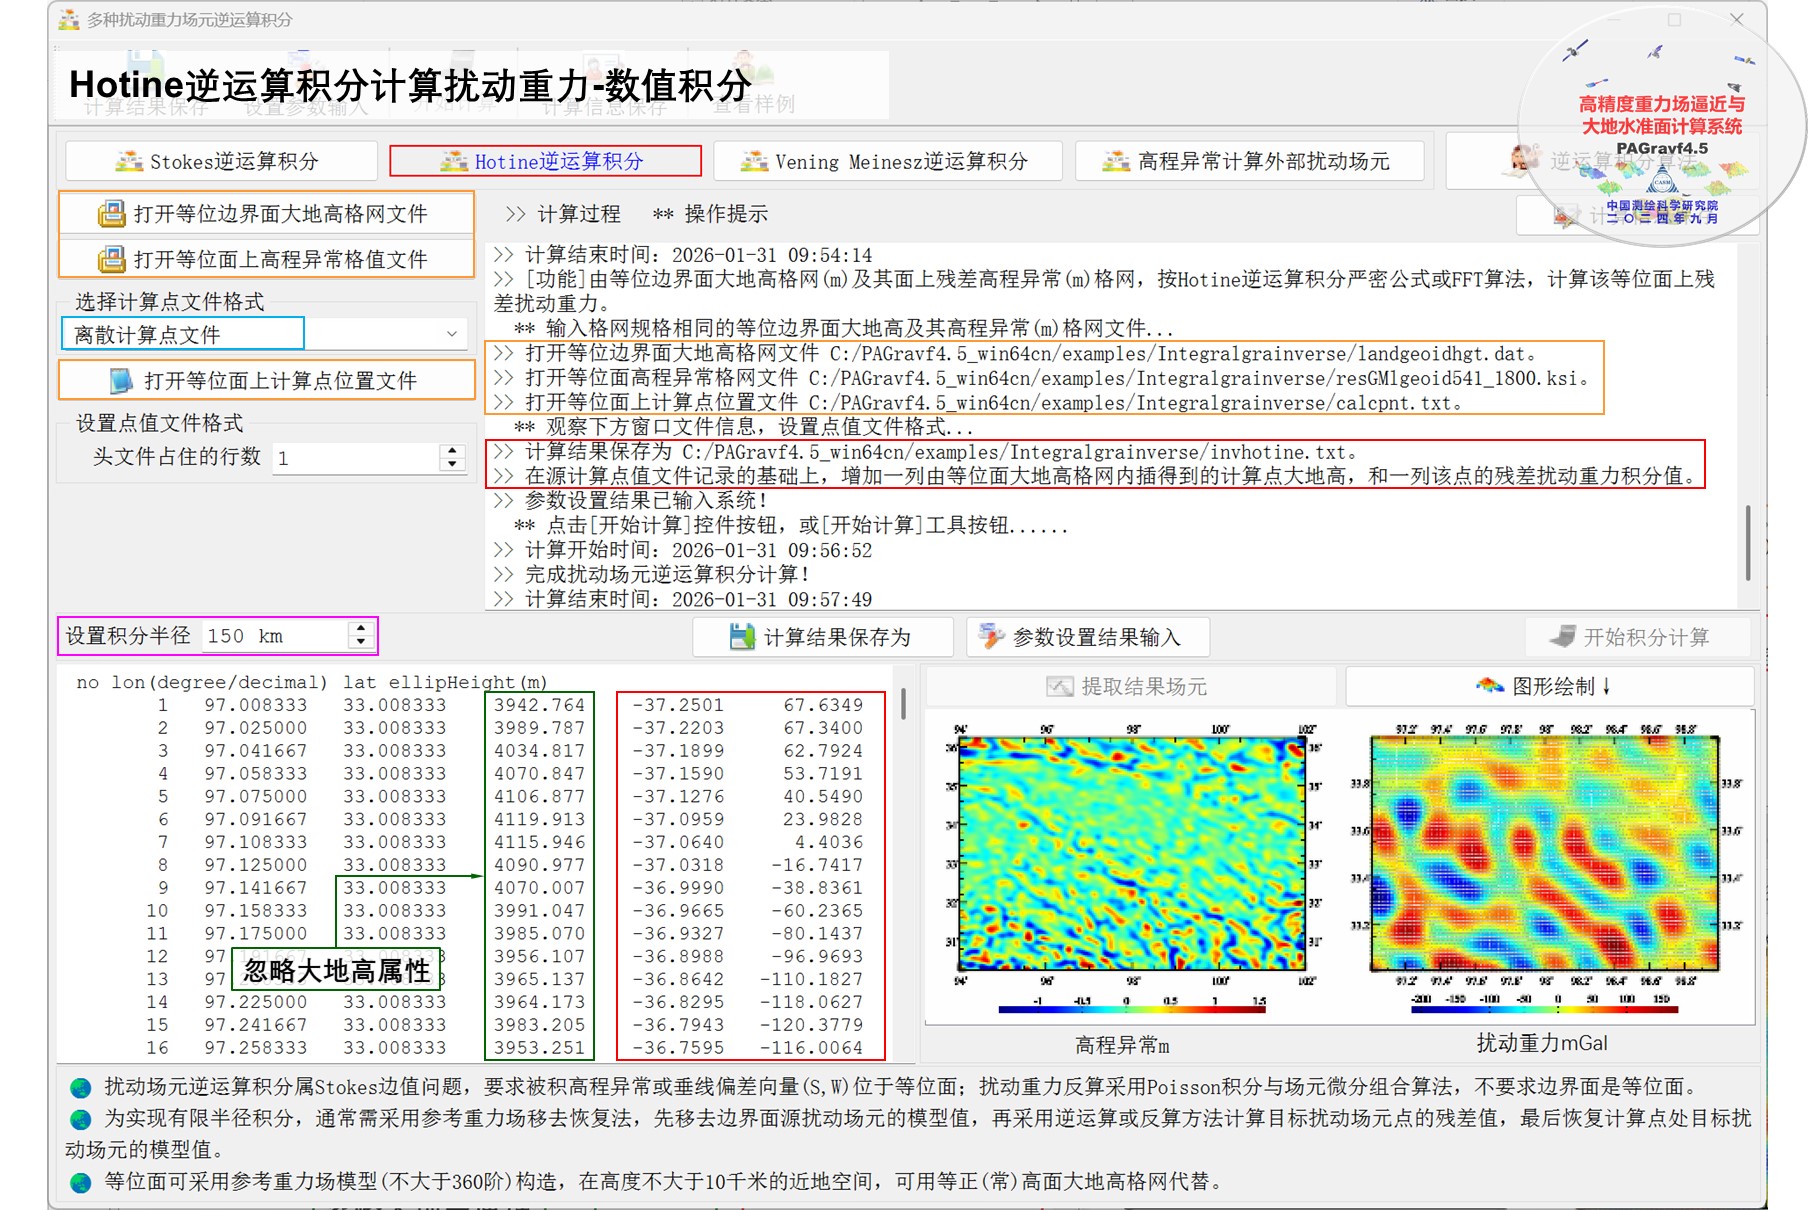Select the -37.2501 value cell
The image size is (1814, 1210).
pyautogui.click(x=678, y=705)
